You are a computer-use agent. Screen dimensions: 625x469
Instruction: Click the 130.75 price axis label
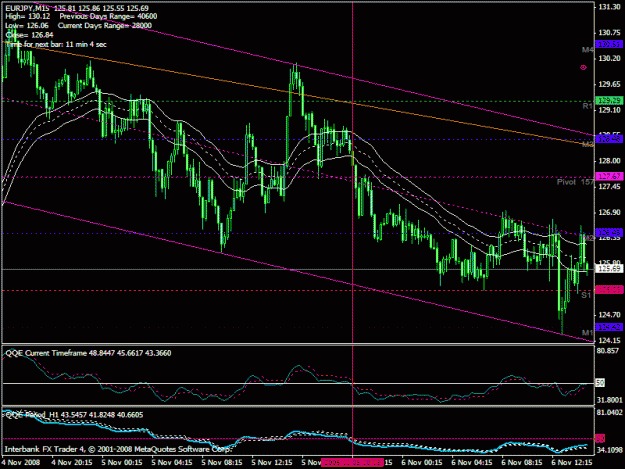tap(610, 33)
